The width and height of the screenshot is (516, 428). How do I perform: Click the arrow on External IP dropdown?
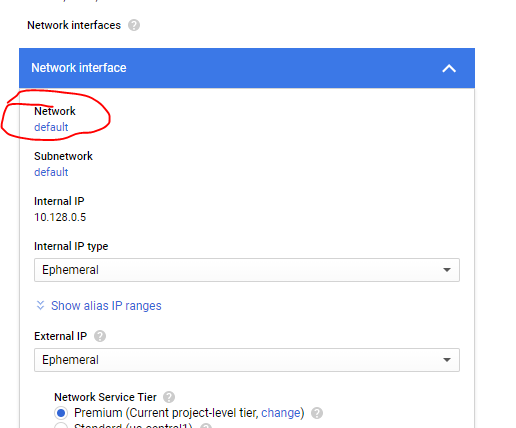(447, 360)
